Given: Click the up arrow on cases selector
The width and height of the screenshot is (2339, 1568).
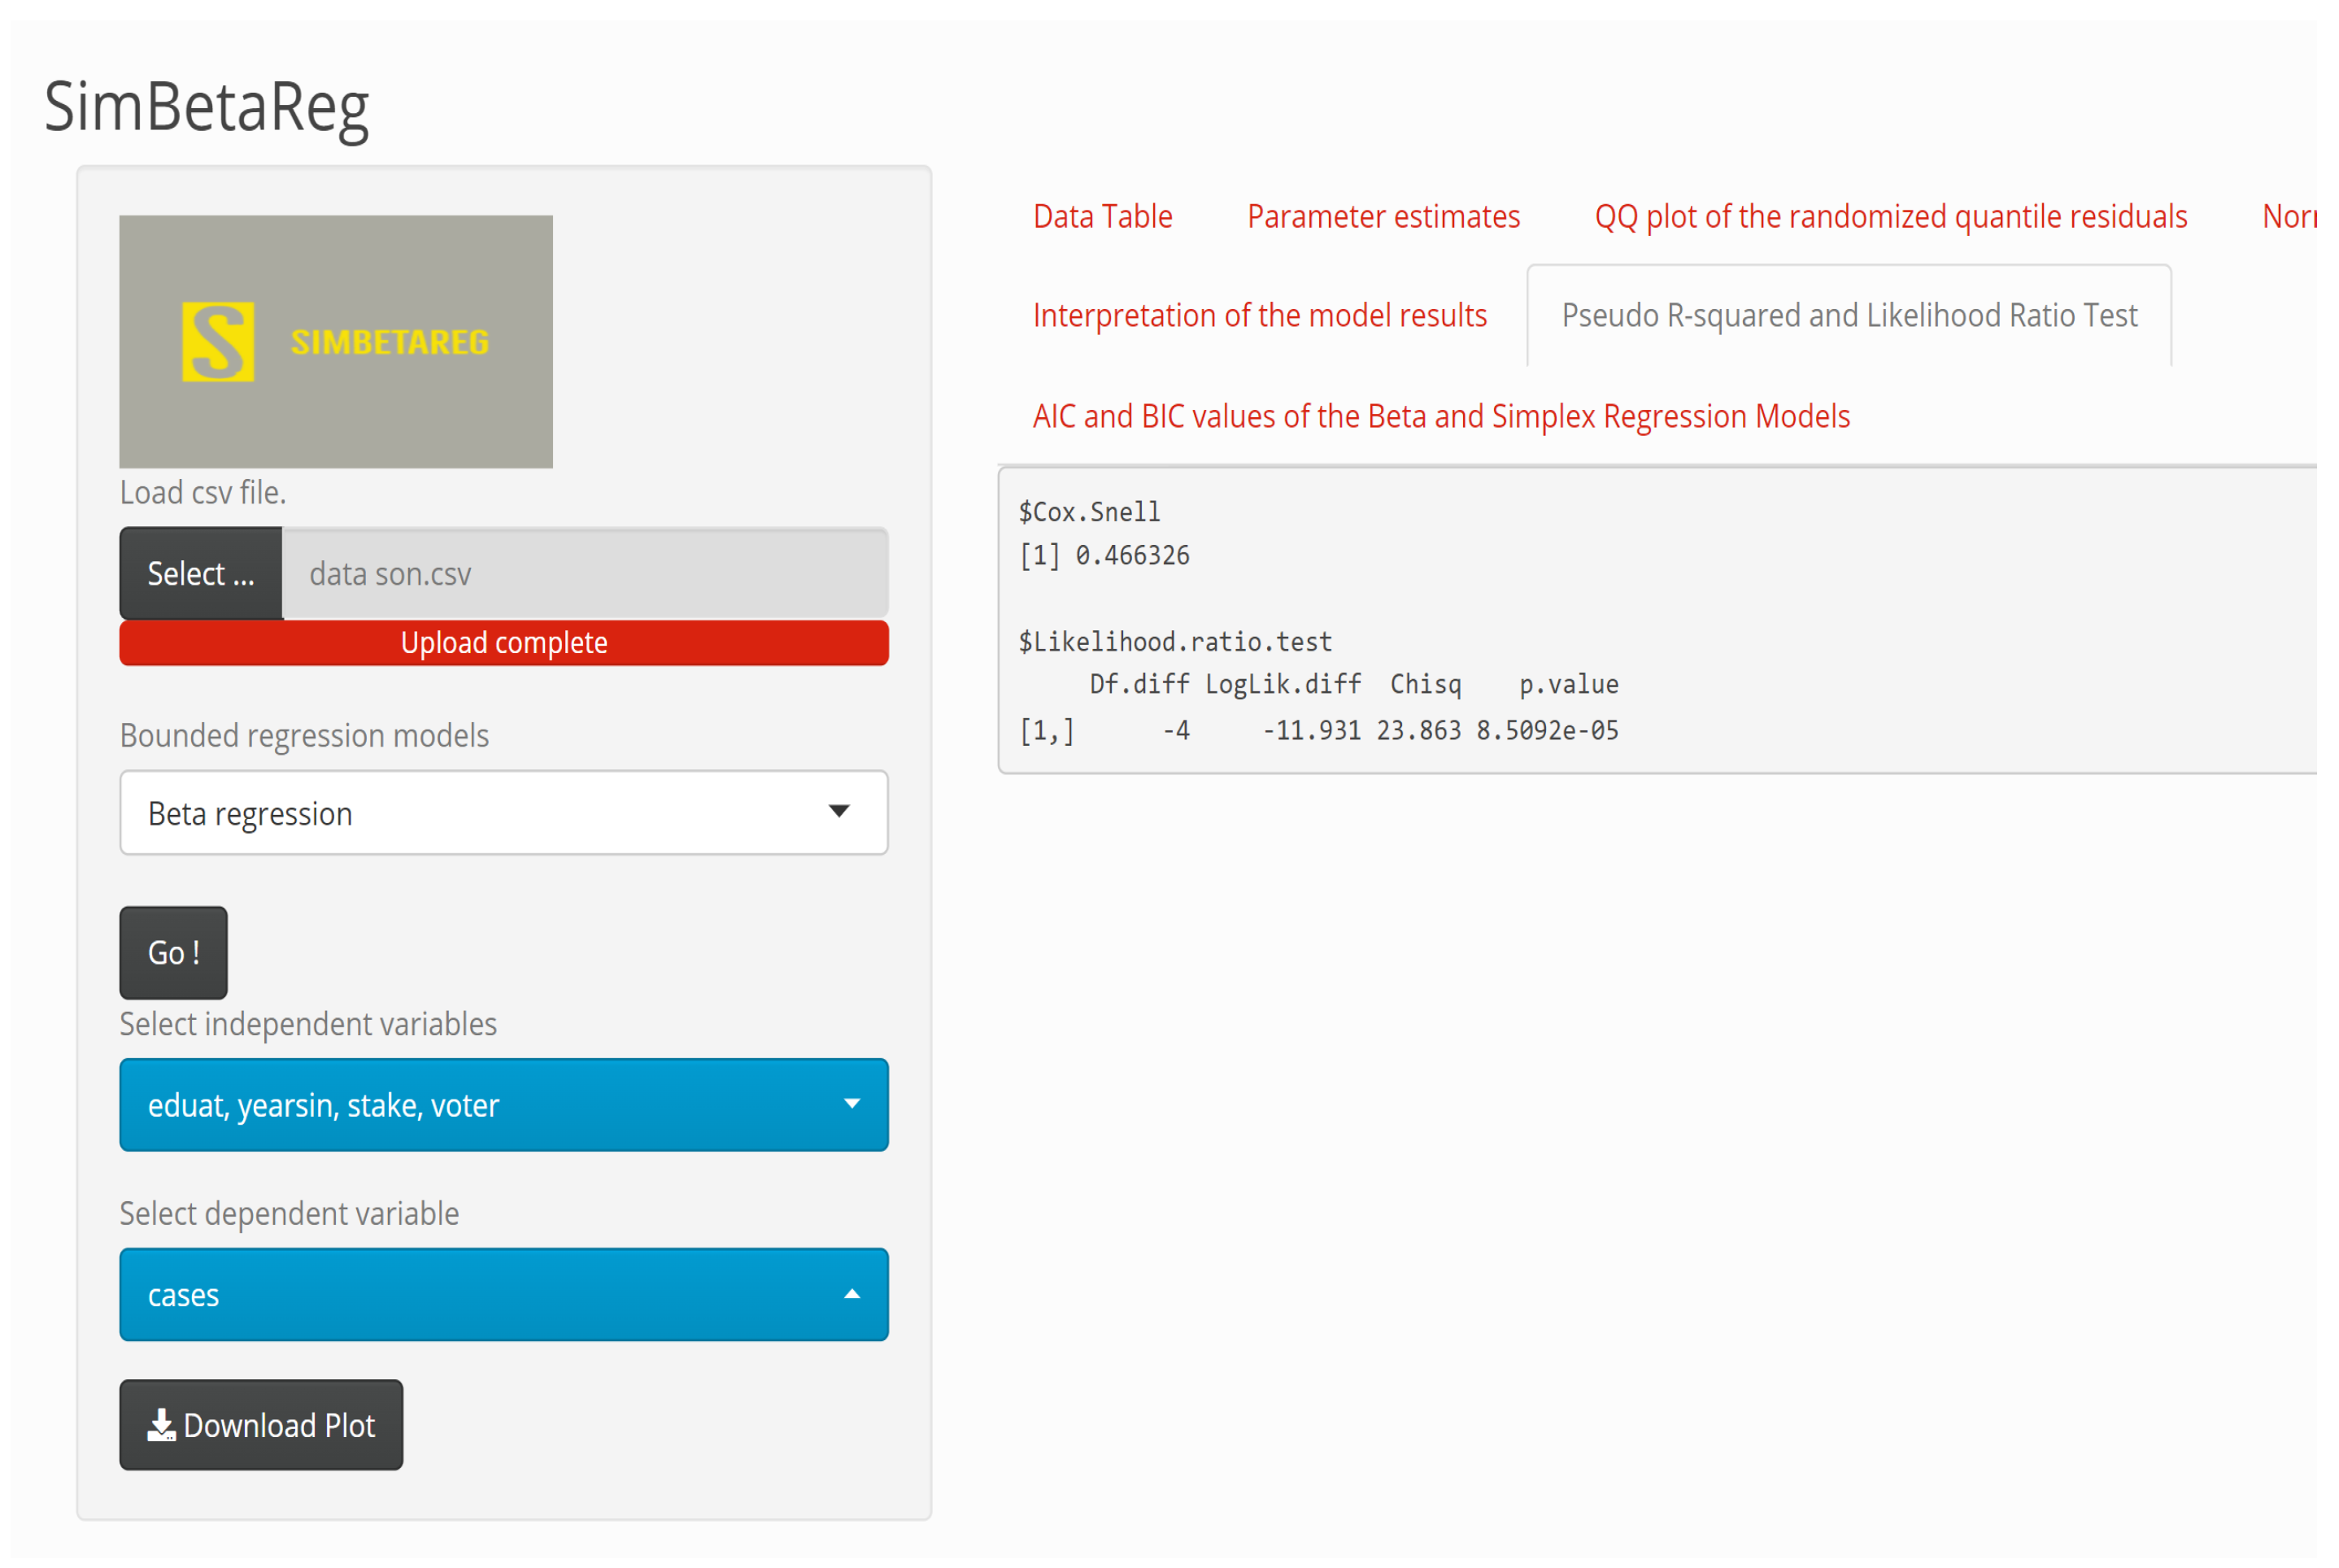Looking at the screenshot, I should point(852,1294).
